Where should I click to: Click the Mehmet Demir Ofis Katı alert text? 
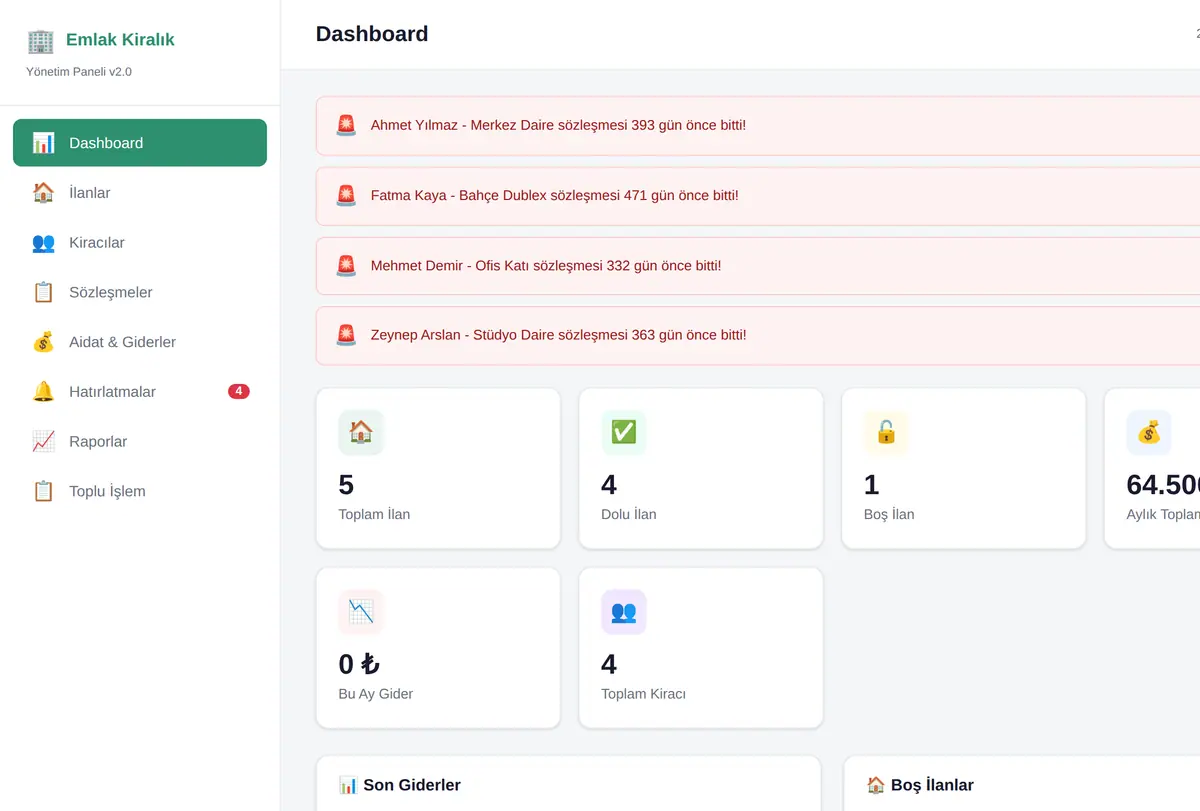point(546,265)
